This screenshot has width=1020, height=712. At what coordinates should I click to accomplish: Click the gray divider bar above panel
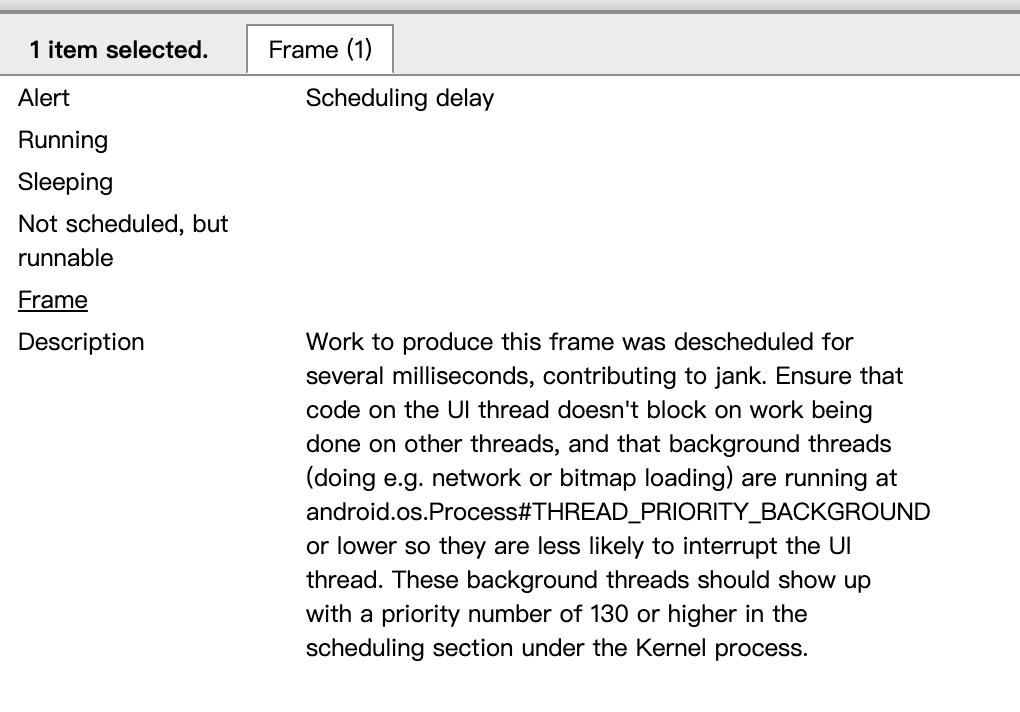[510, 11]
